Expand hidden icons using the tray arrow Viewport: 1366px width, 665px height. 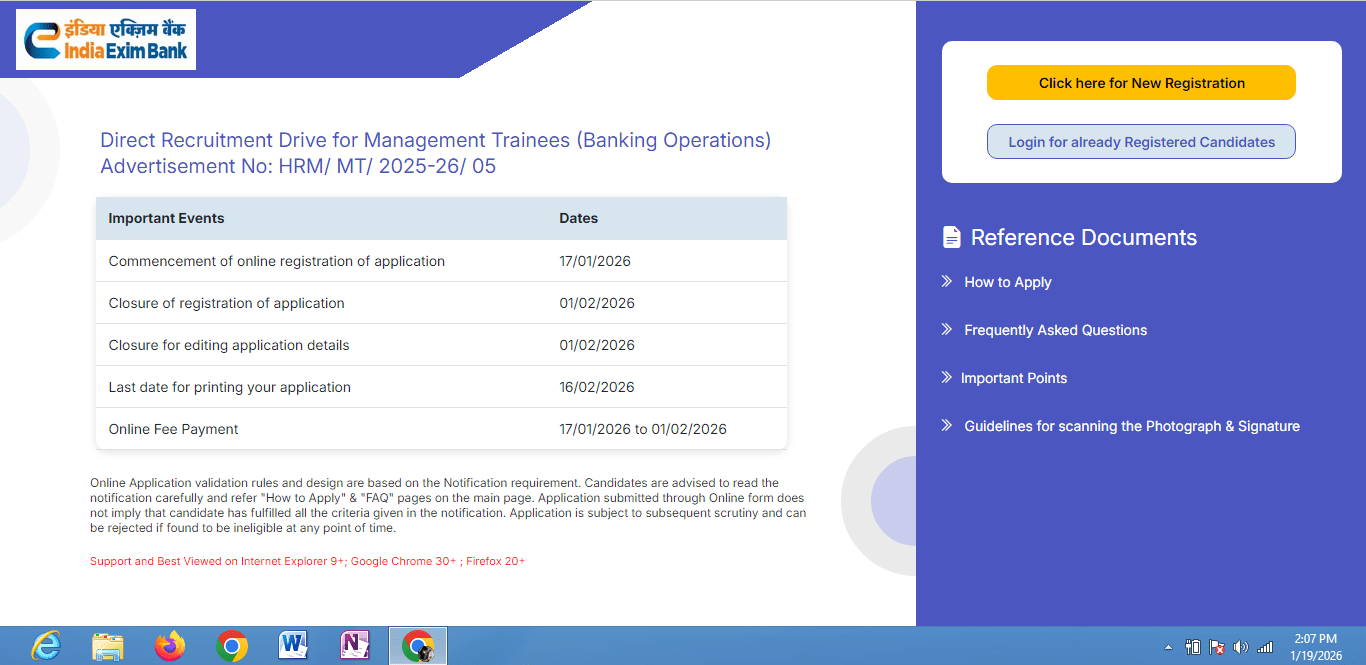pyautogui.click(x=1168, y=647)
